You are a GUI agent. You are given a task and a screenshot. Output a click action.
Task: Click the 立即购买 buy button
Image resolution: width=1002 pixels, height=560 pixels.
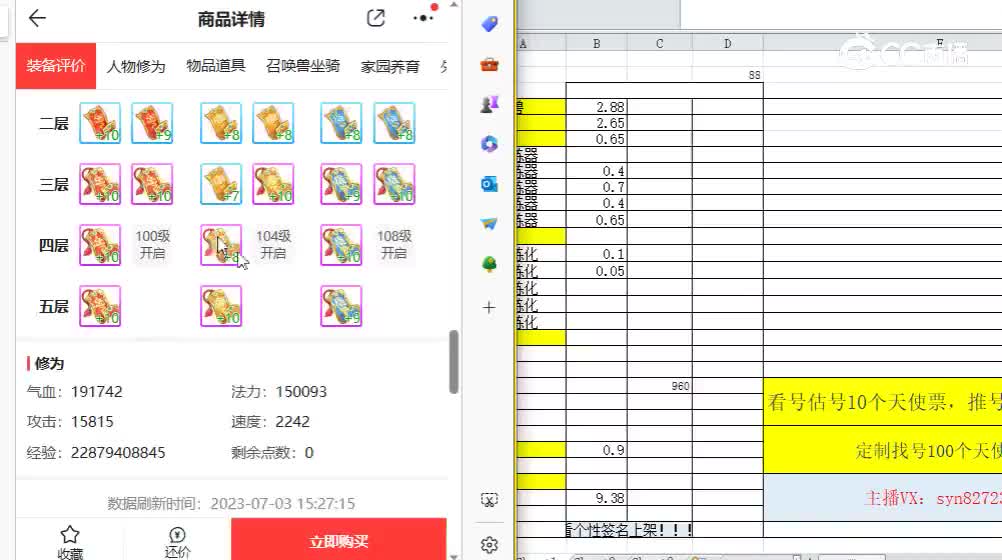pos(339,541)
